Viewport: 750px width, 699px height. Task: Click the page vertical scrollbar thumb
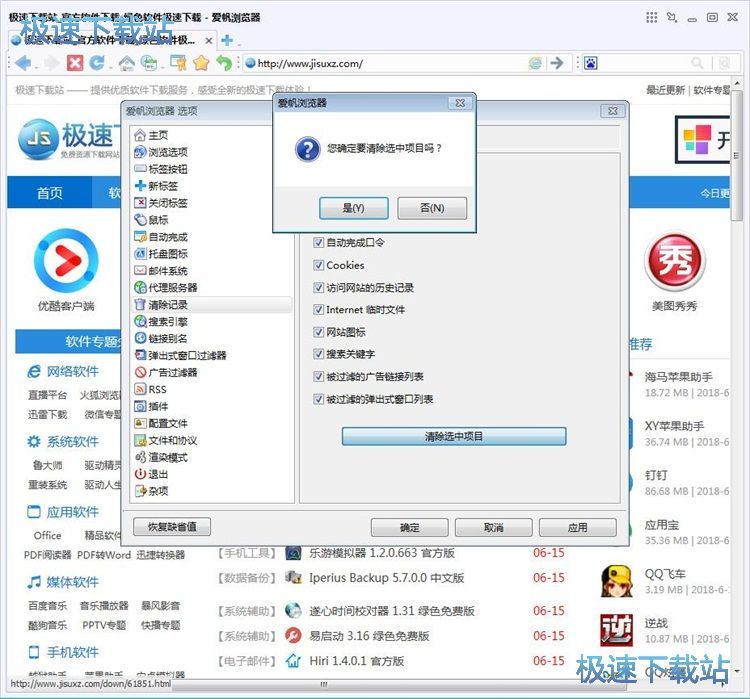(x=736, y=157)
